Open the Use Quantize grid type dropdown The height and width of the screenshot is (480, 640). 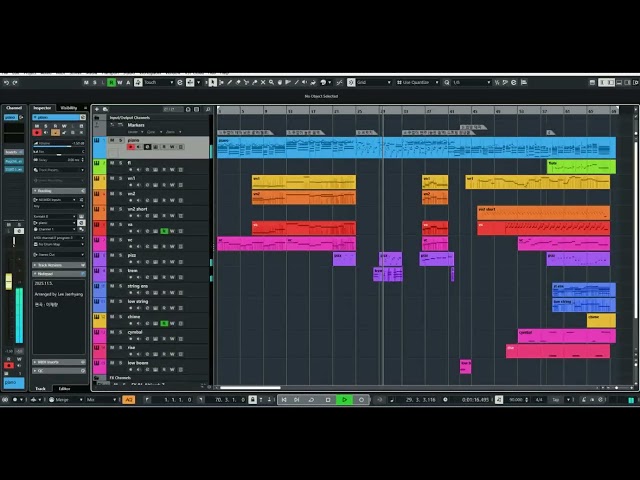coord(418,82)
